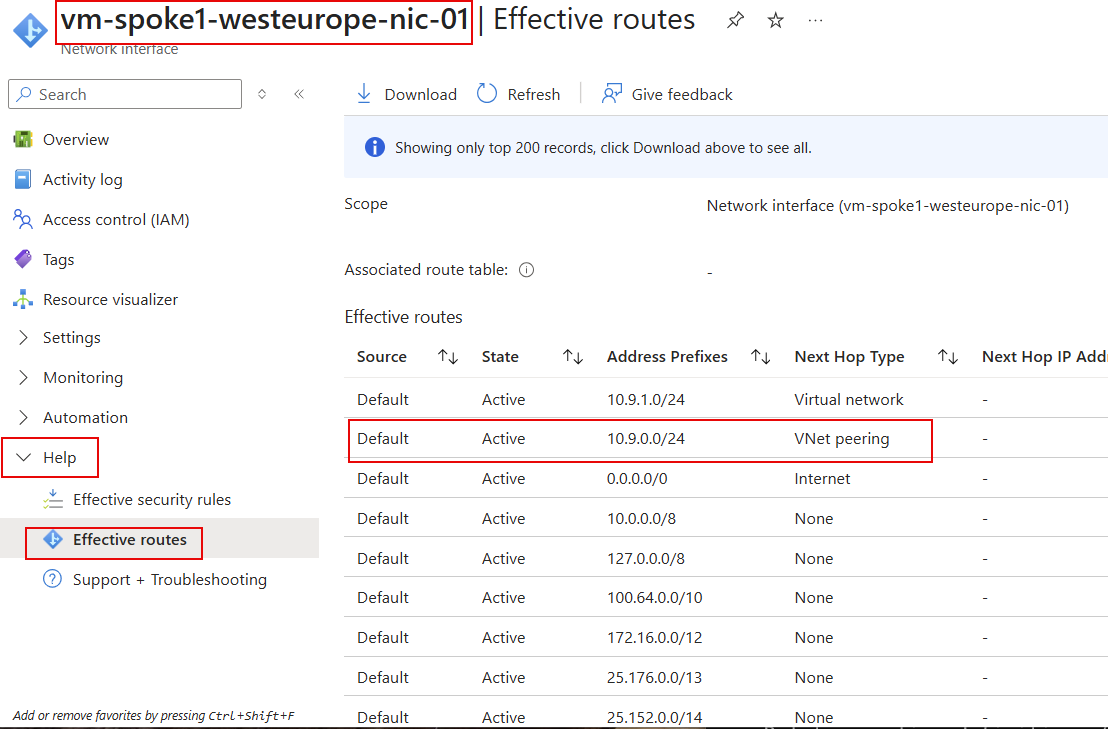
Task: Open the network interface Overview icon
Action: click(x=26, y=139)
